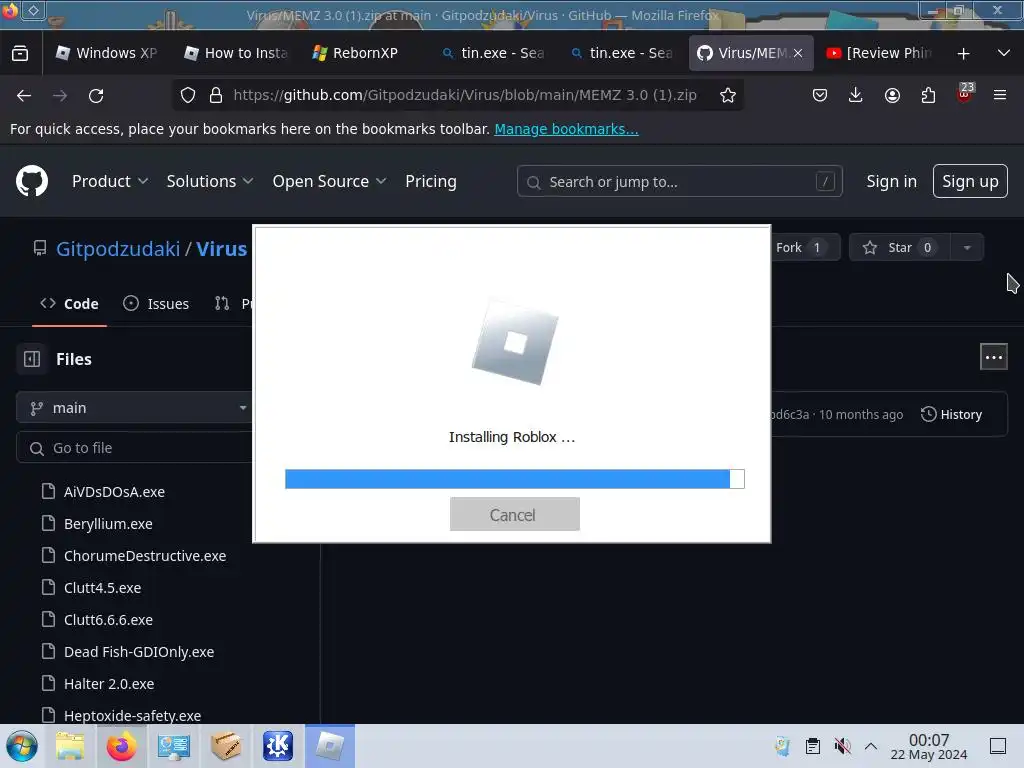Image resolution: width=1024 pixels, height=768 pixels.
Task: Open the clipboard tray icon
Action: pos(812,746)
